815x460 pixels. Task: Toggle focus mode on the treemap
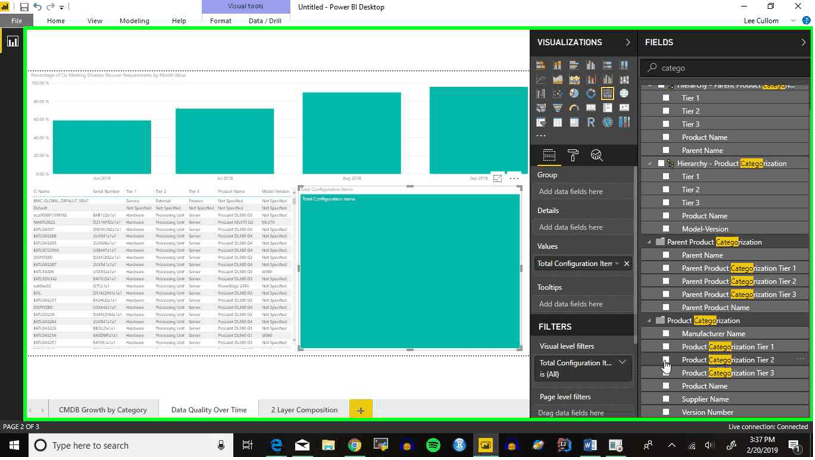tap(497, 178)
